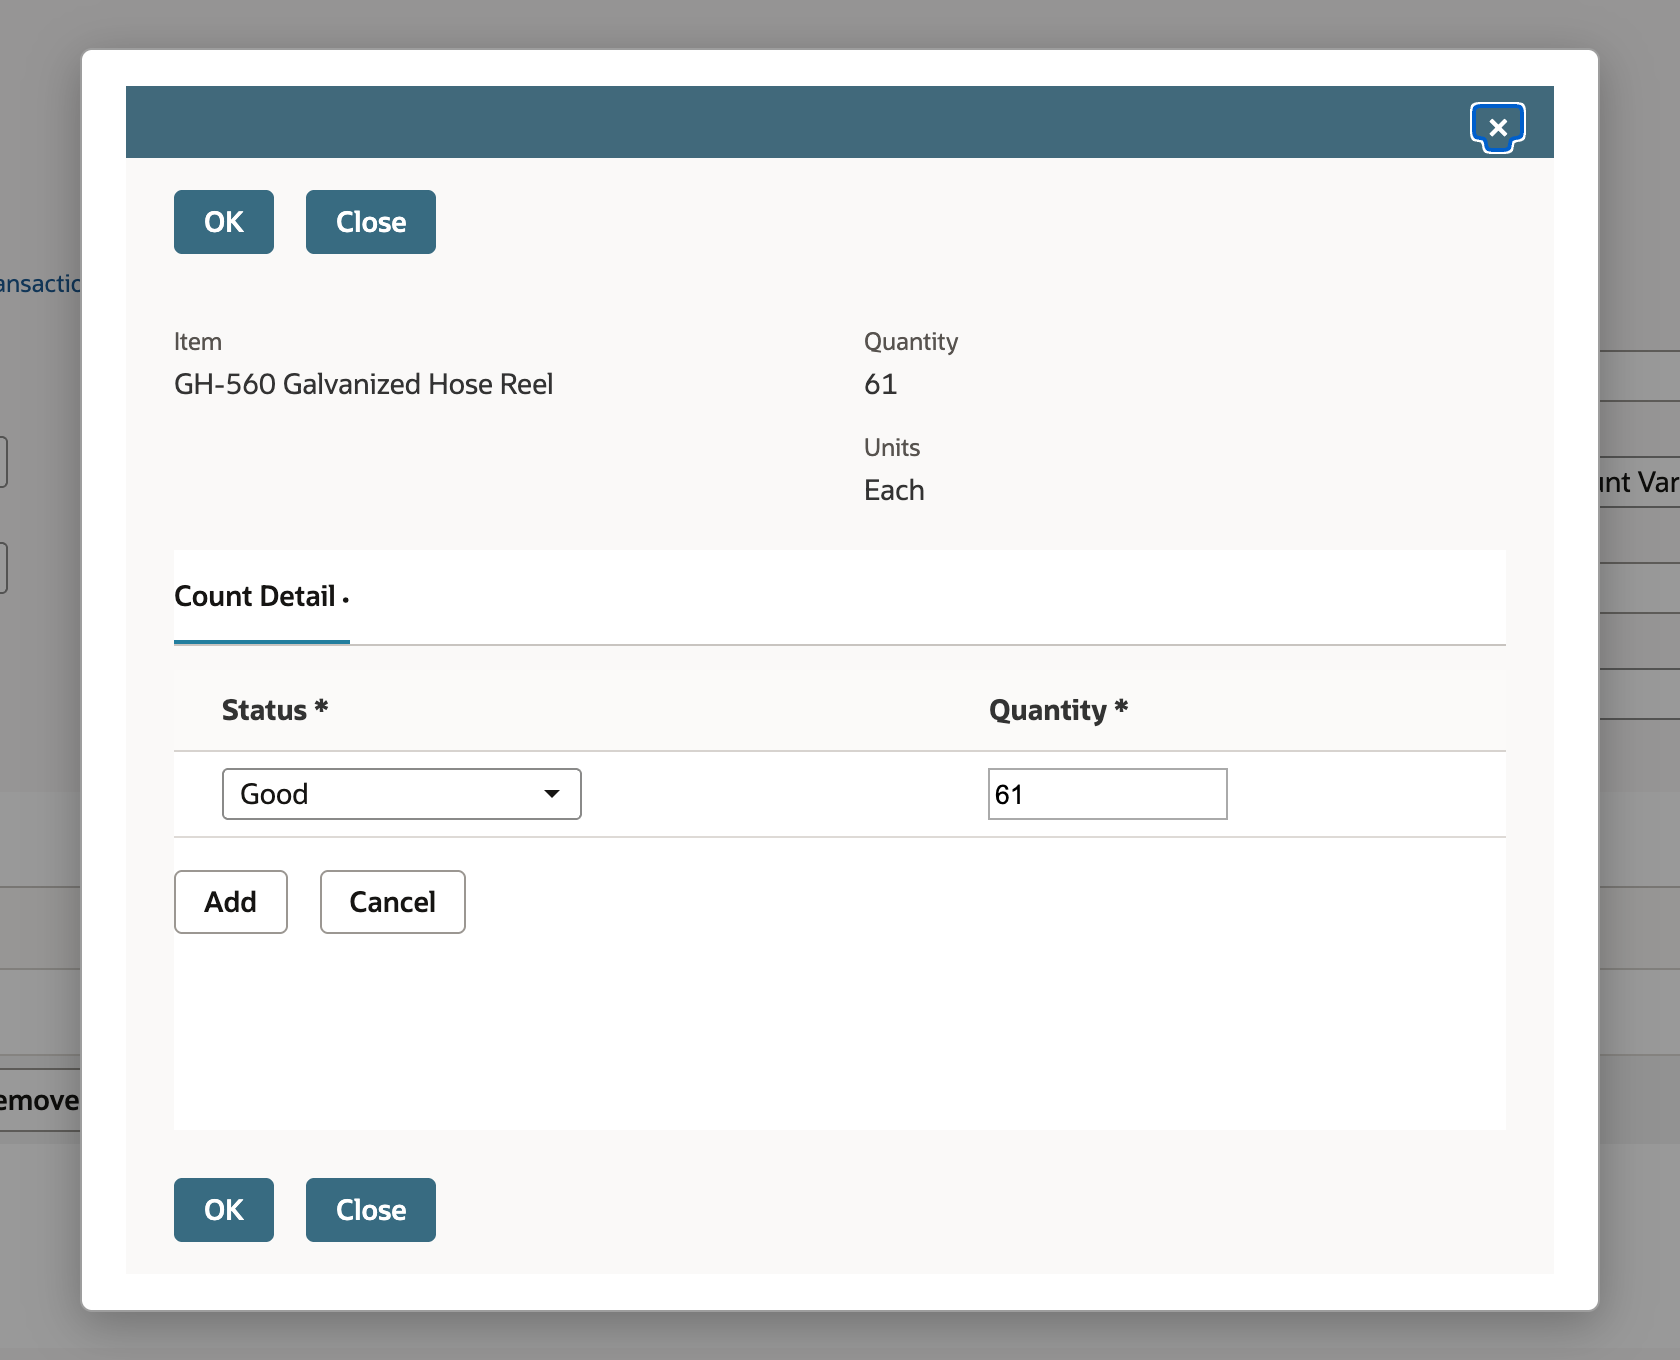The height and width of the screenshot is (1360, 1680).
Task: Click the Cancel button under Count Detail
Action: coord(393,902)
